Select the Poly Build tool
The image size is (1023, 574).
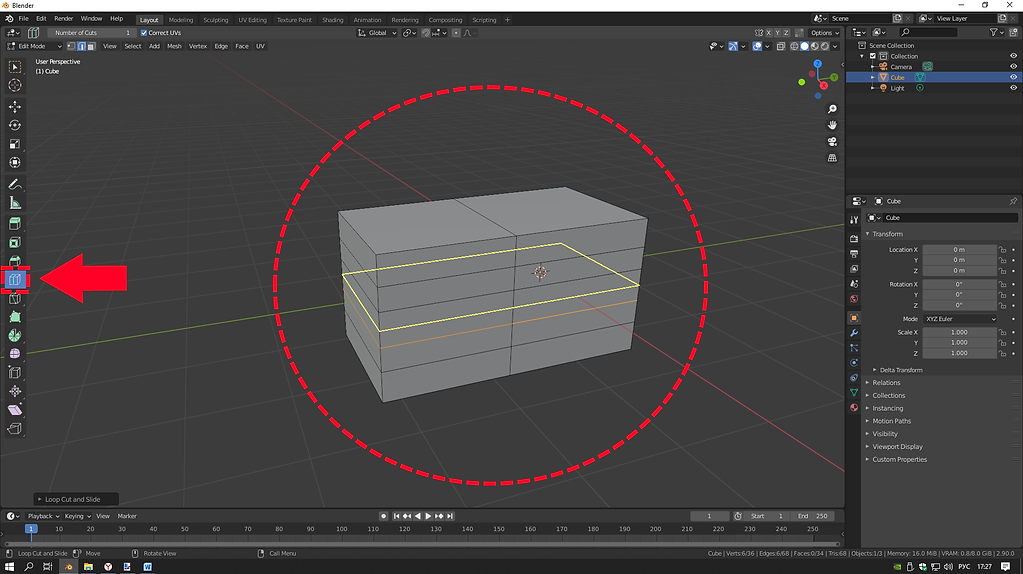[14, 317]
